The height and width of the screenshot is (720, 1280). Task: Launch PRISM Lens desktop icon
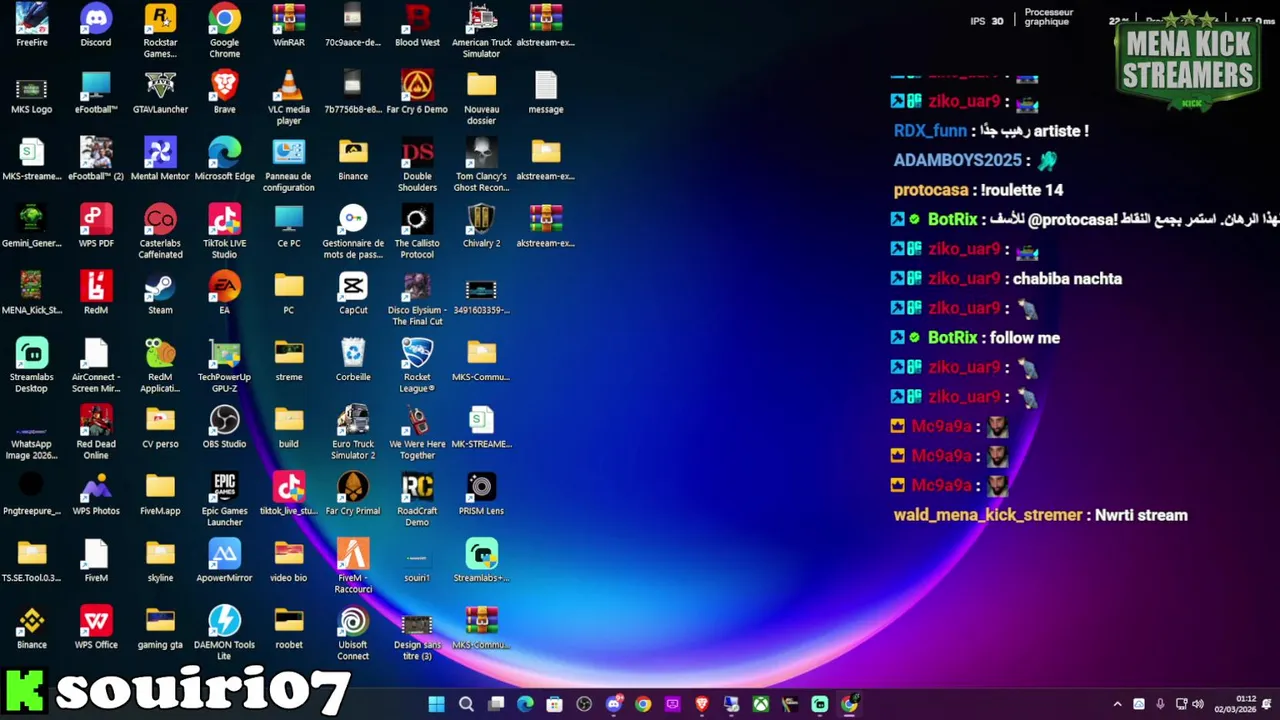tap(481, 494)
